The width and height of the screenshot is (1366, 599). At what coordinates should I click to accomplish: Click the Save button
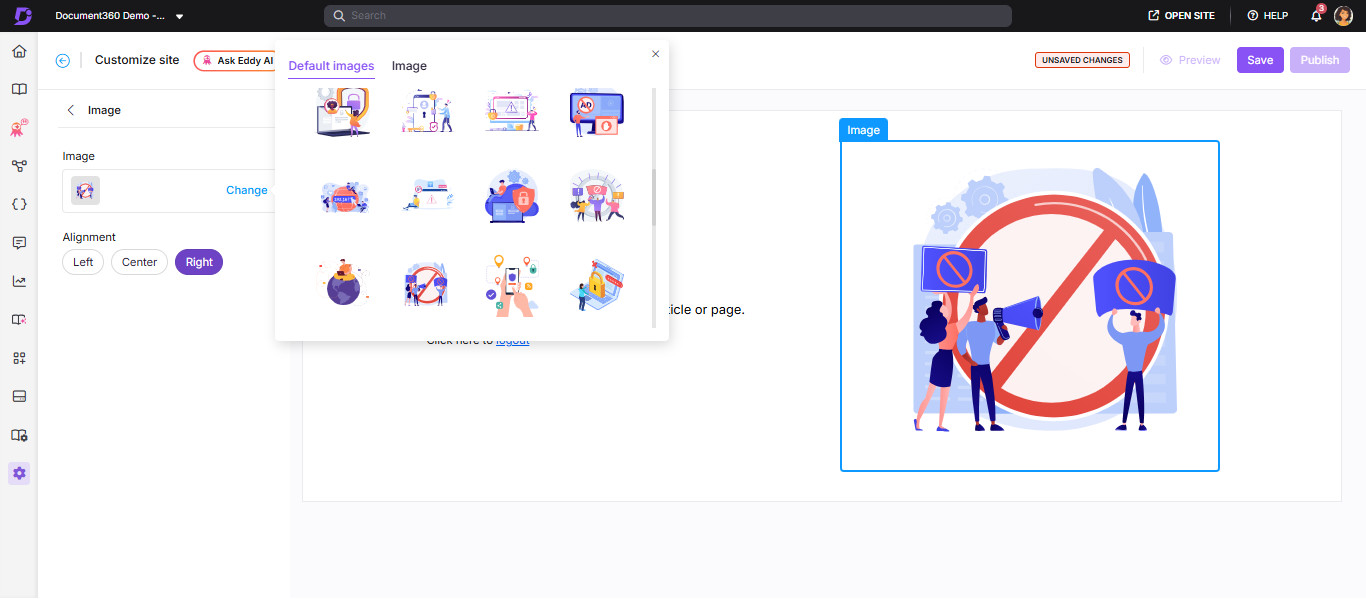1260,60
